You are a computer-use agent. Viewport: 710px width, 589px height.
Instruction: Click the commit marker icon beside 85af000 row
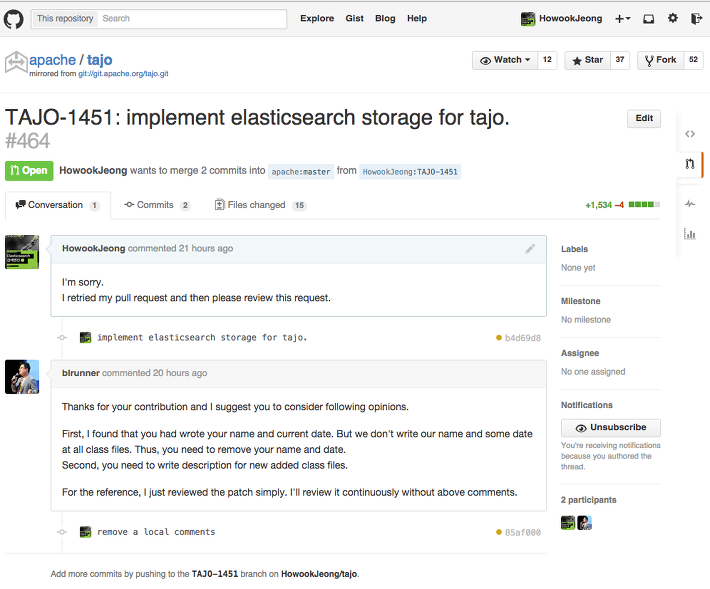pos(62,532)
